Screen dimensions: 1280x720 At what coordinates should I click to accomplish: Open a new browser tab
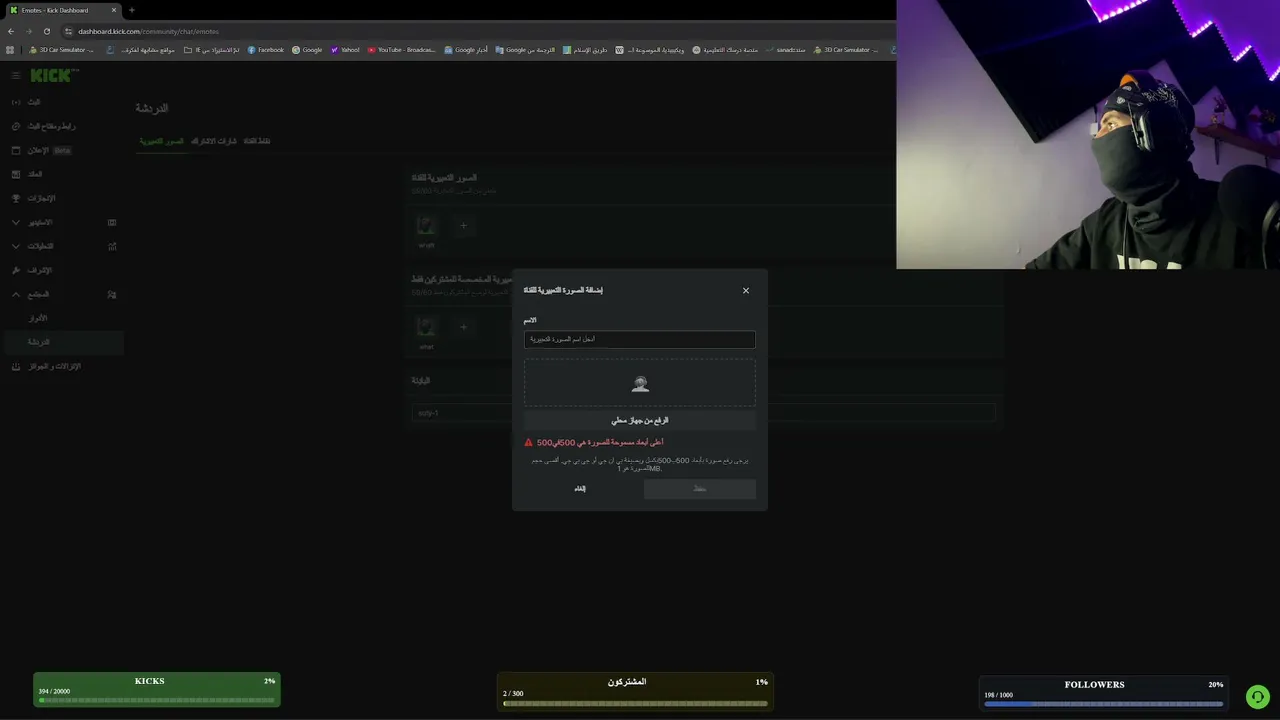coord(131,10)
